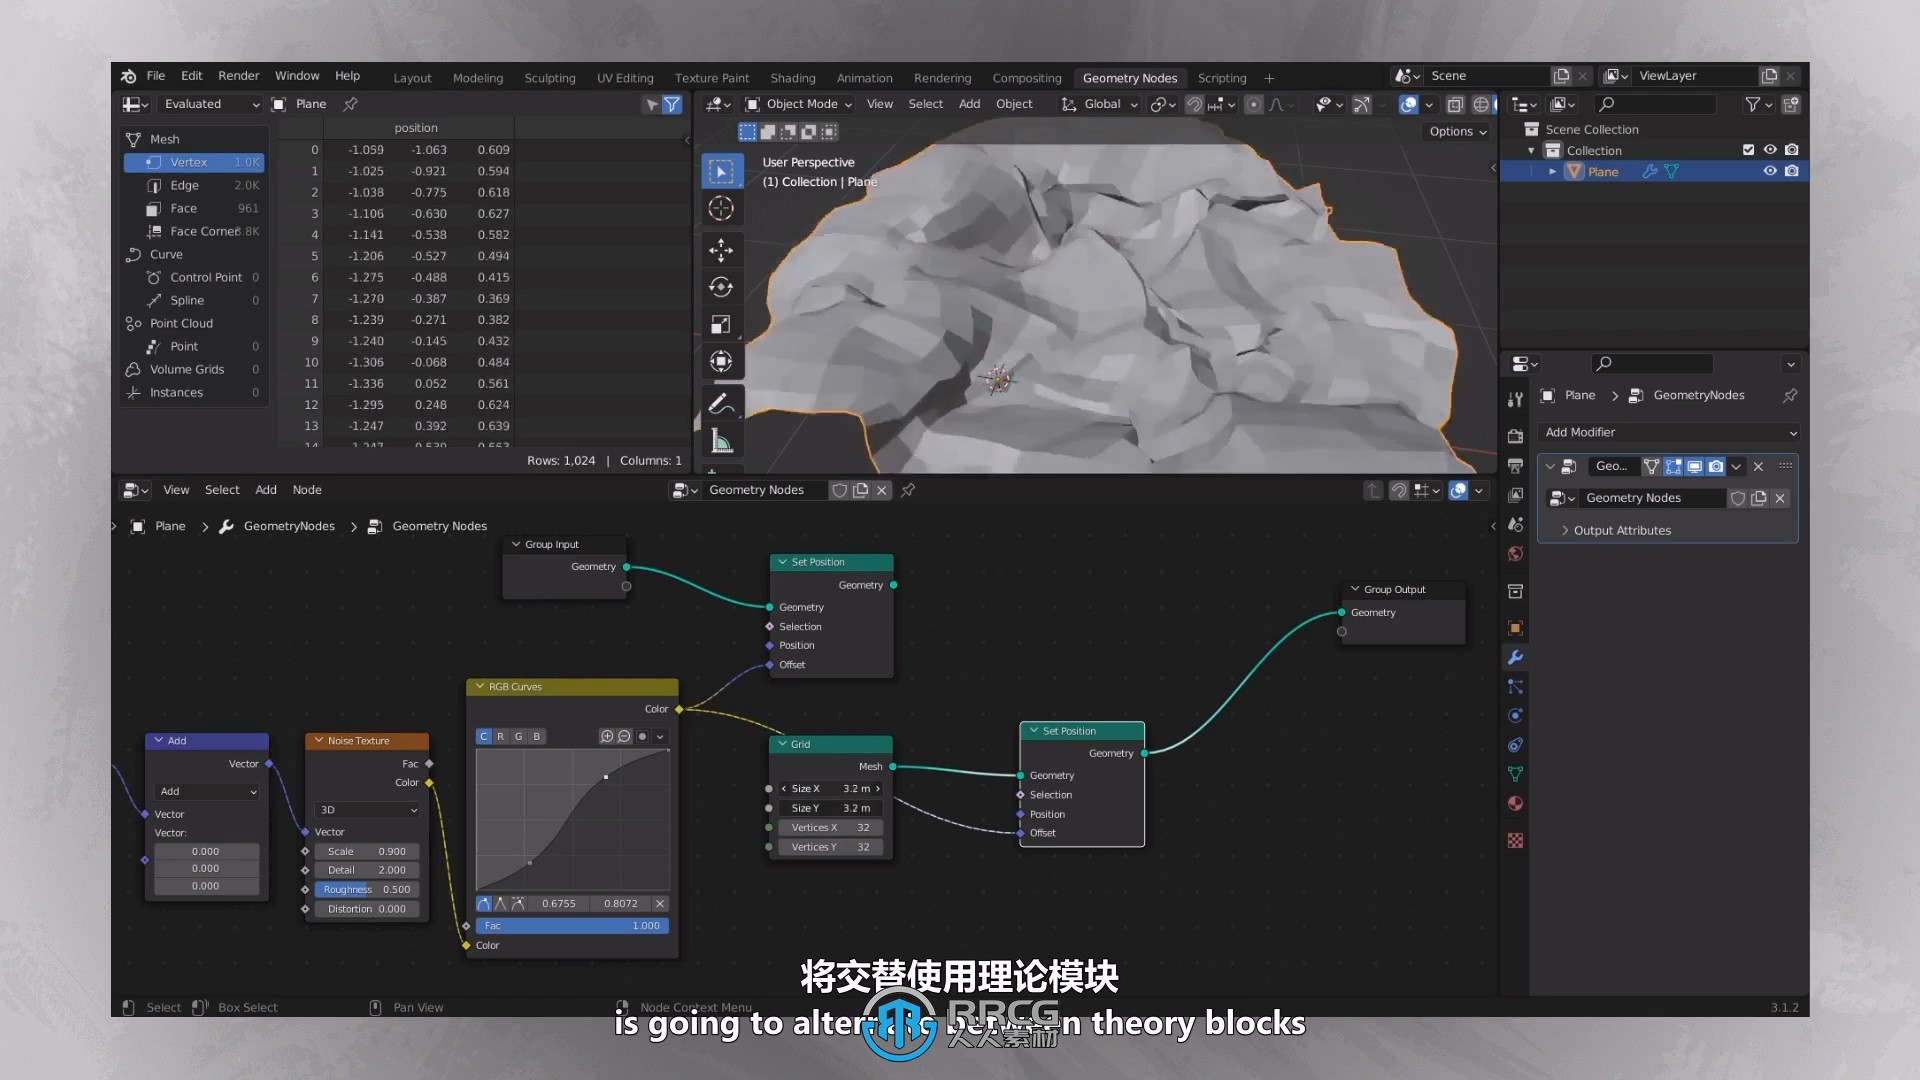Viewport: 1920px width, 1080px height.
Task: Select Vertex domain in the spreadsheet
Action: pos(194,162)
